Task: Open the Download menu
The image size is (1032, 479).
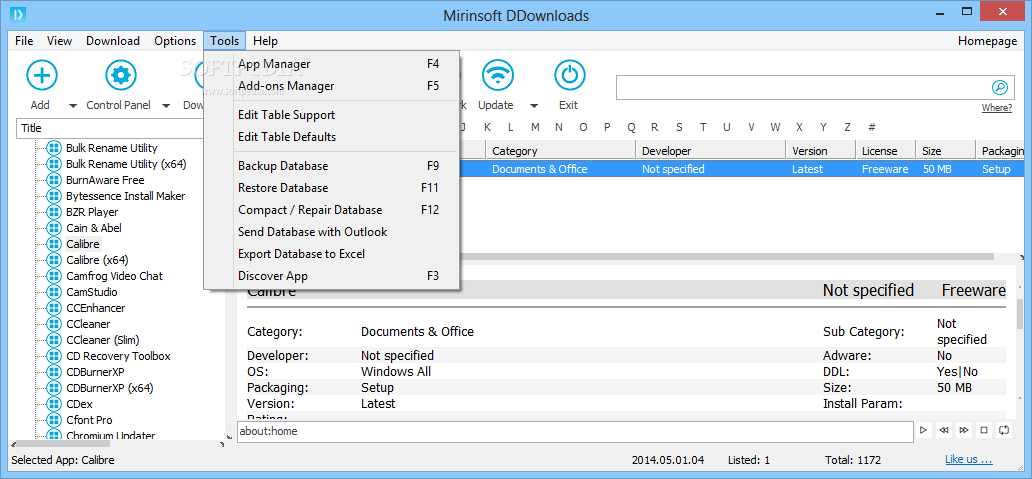Action: [x=113, y=41]
